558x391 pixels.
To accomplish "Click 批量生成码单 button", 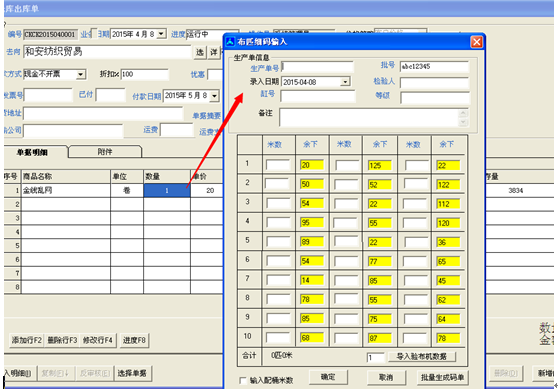I will pyautogui.click(x=442, y=377).
